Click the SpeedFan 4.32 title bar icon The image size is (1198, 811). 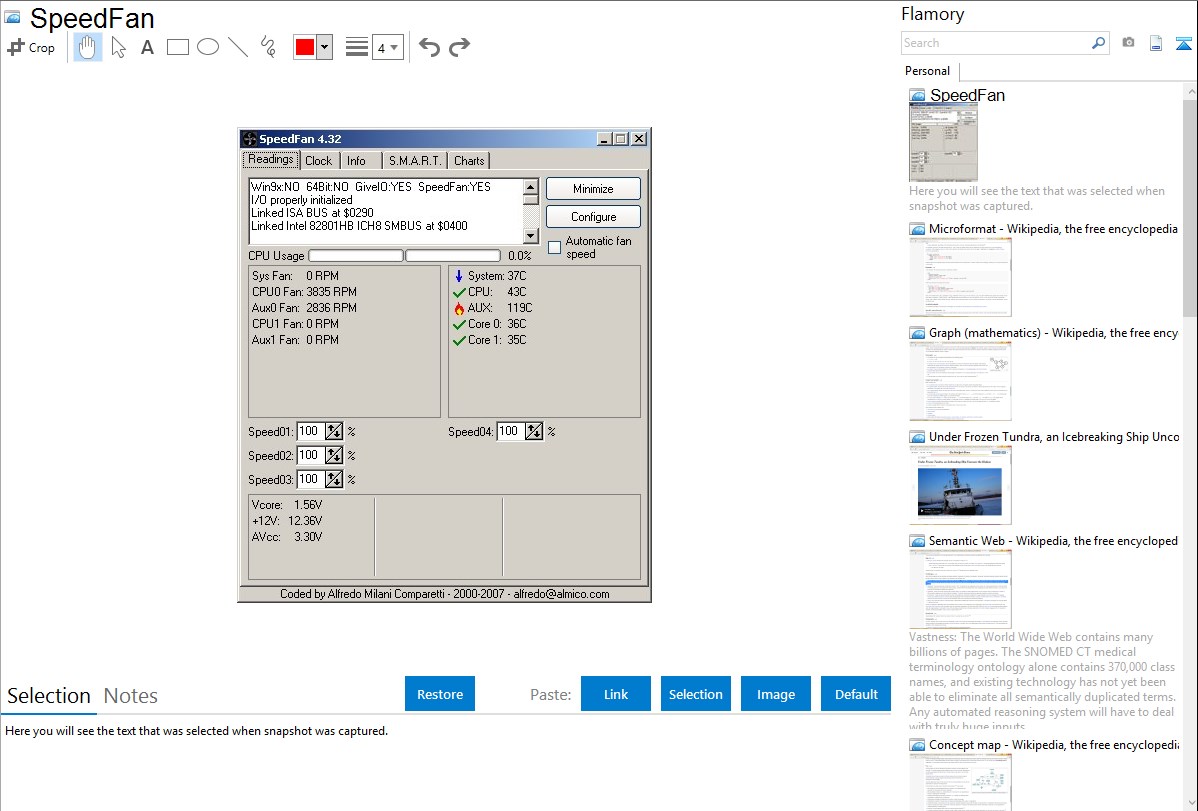coord(249,138)
